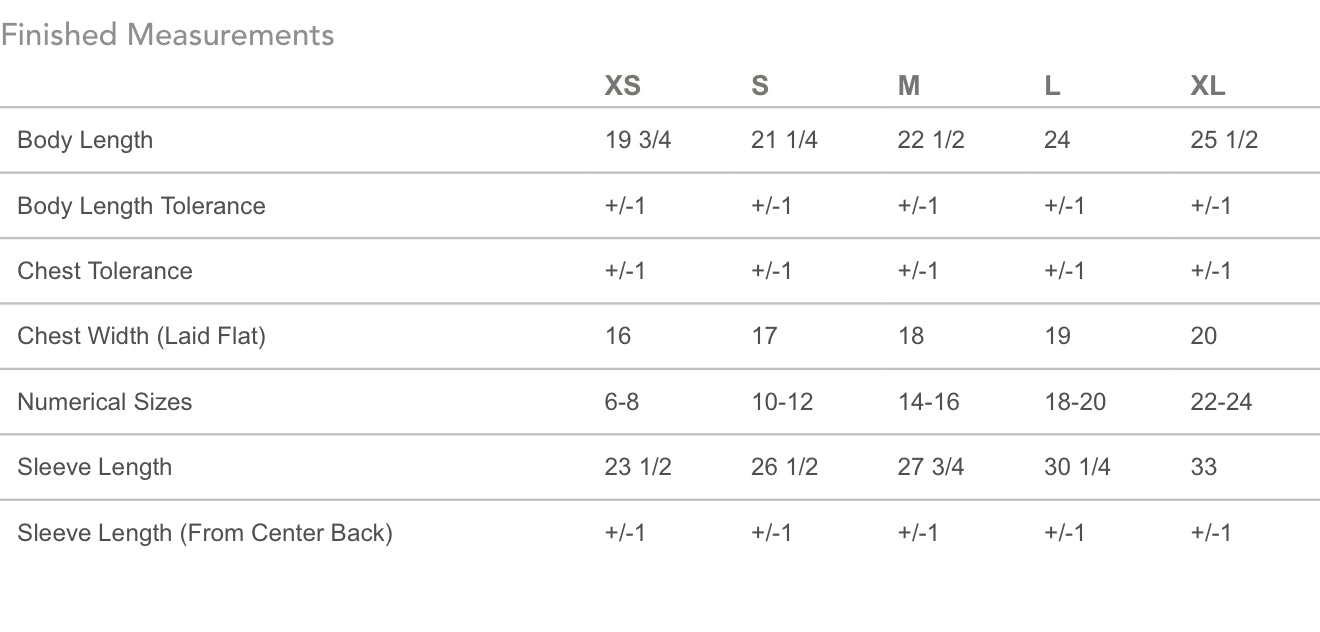The image size is (1320, 632).
Task: Click the Body Length Tolerance row label
Action: coord(141,206)
